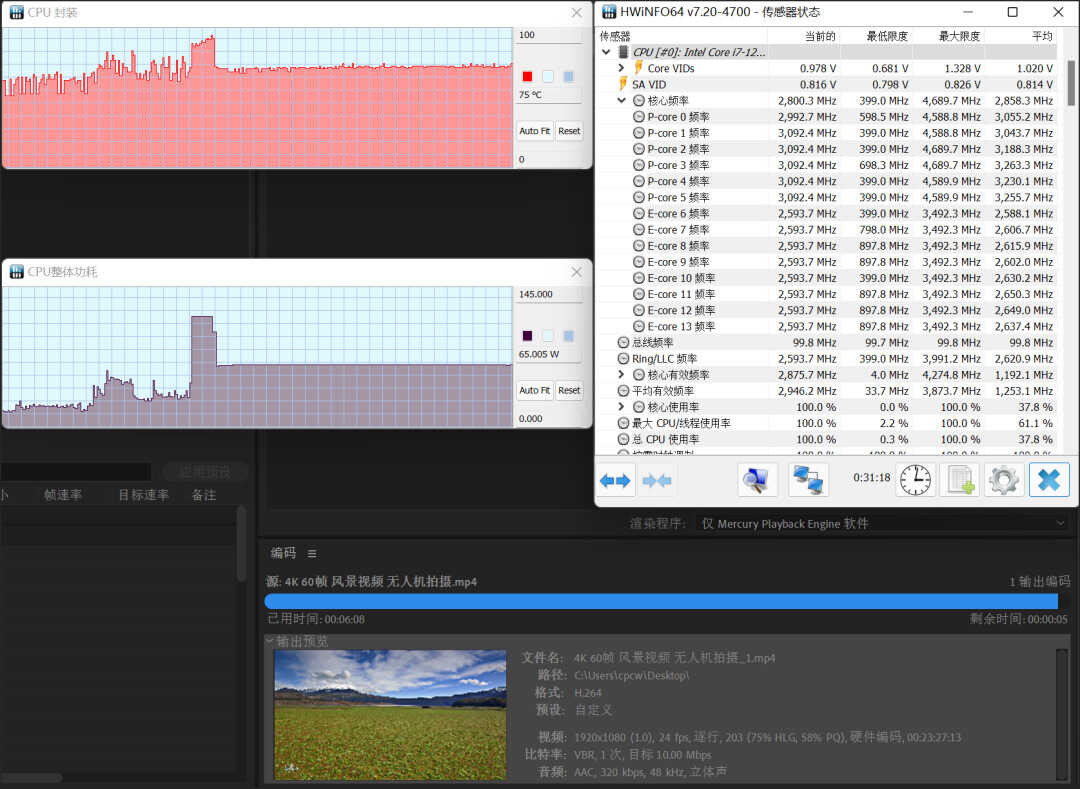Click the red color swatch in CPU 封装

point(527,76)
